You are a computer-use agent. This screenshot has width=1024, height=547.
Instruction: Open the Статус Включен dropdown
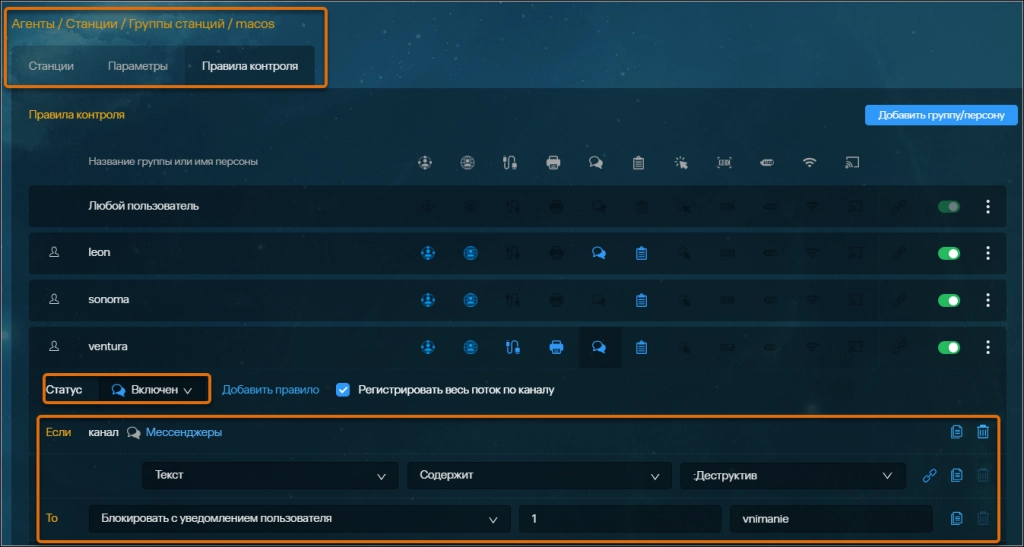pos(152,390)
